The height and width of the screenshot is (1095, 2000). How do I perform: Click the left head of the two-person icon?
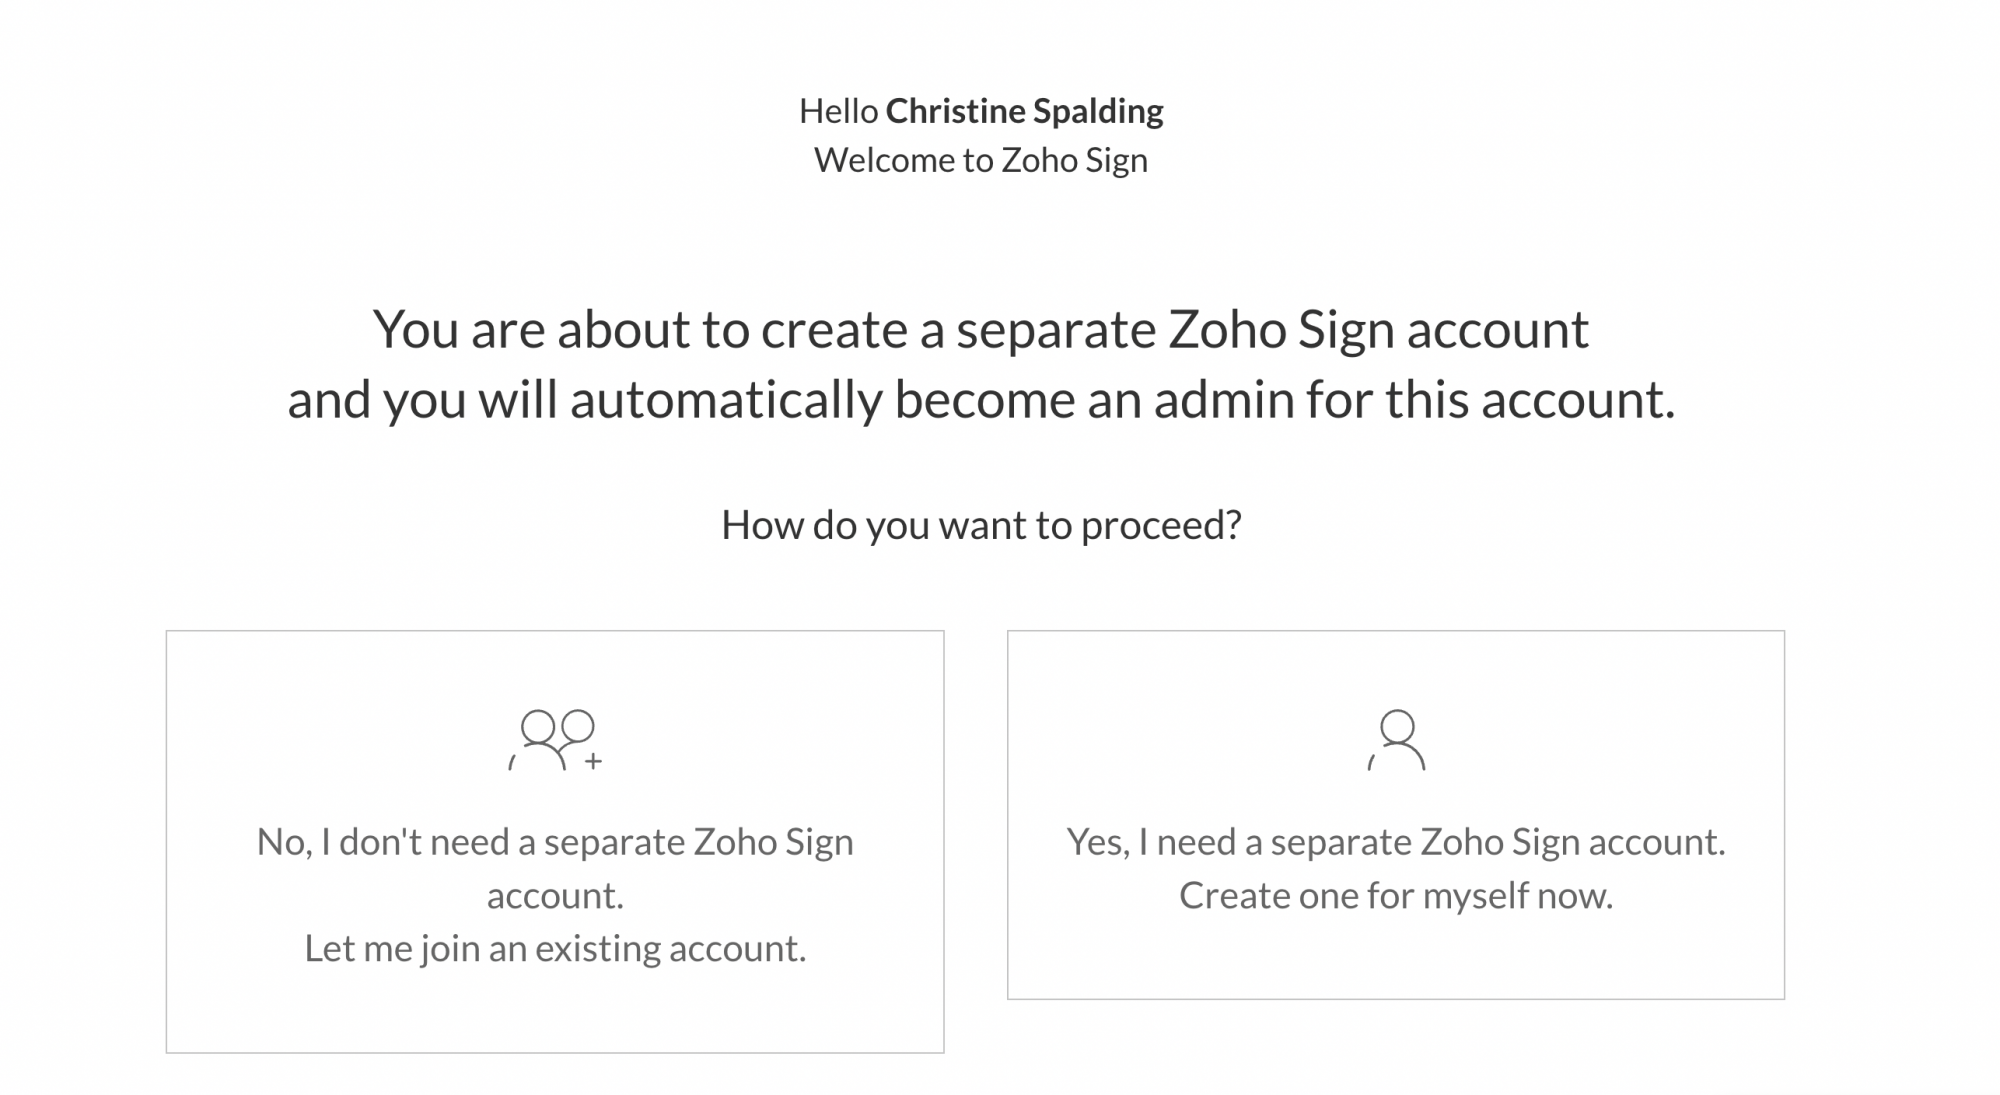(x=538, y=727)
